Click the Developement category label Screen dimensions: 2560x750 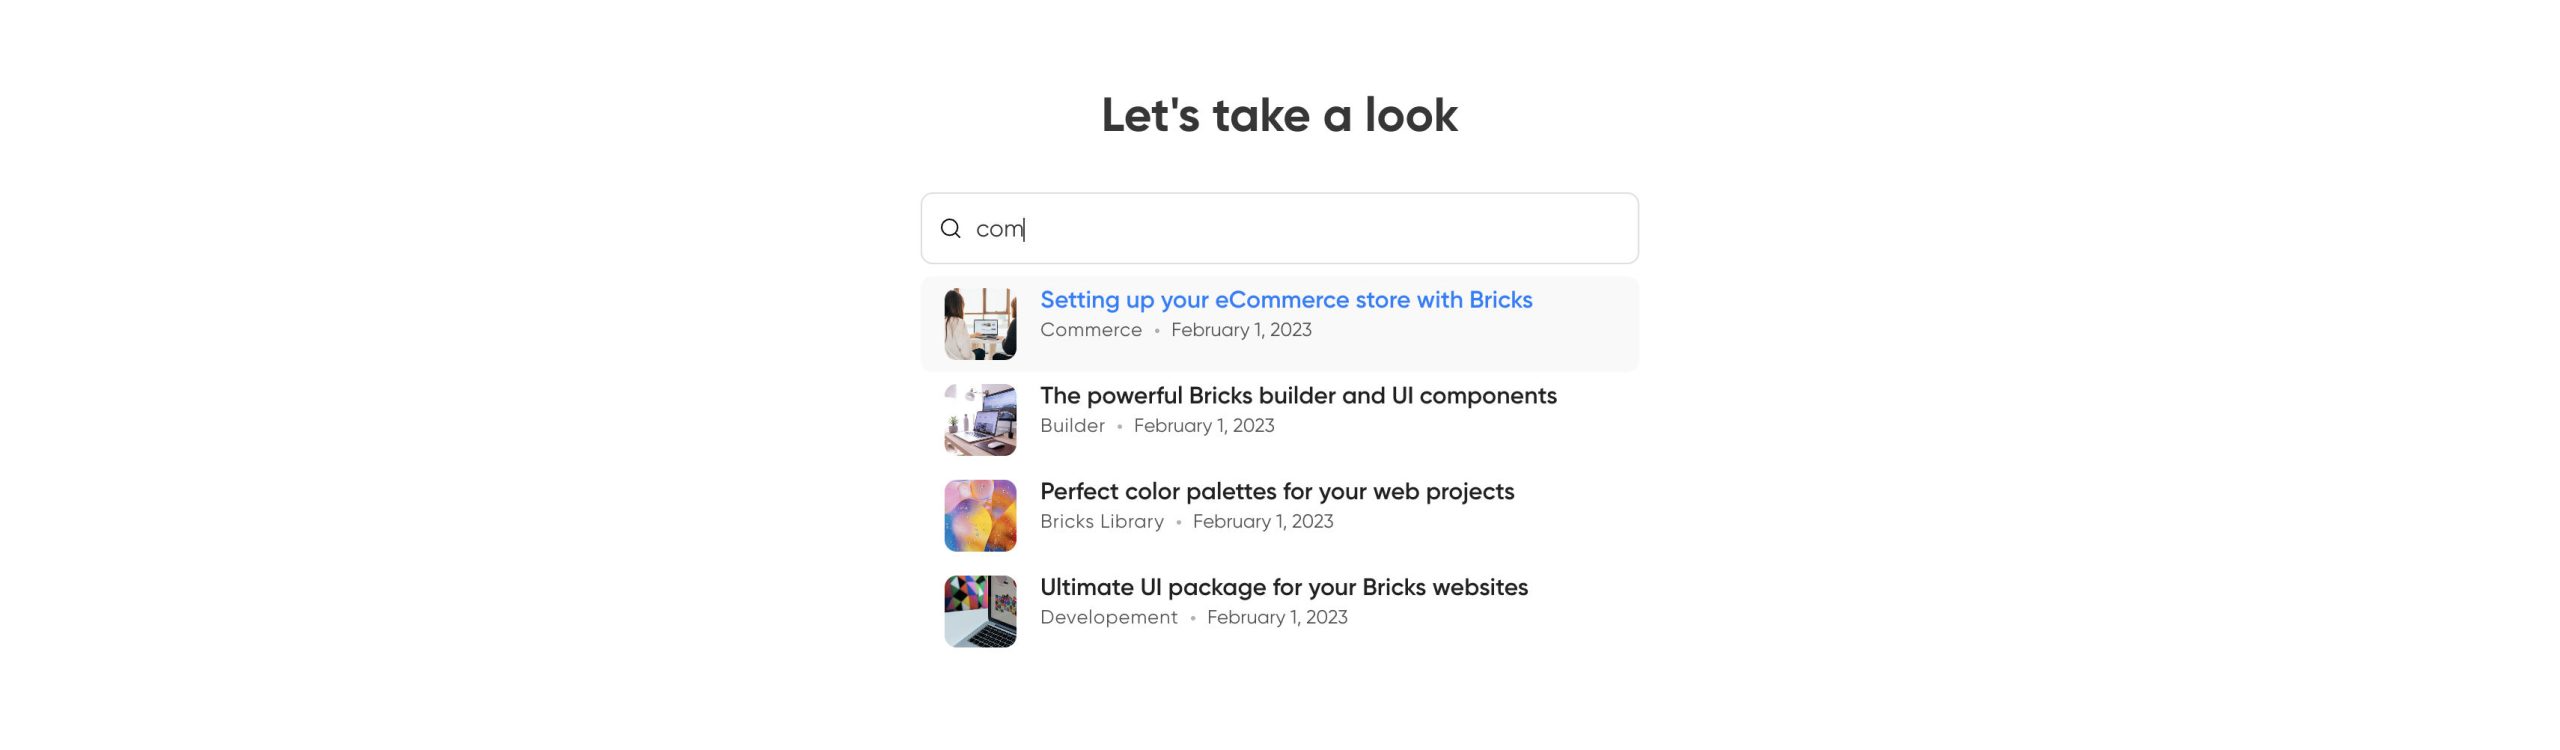pos(1108,617)
